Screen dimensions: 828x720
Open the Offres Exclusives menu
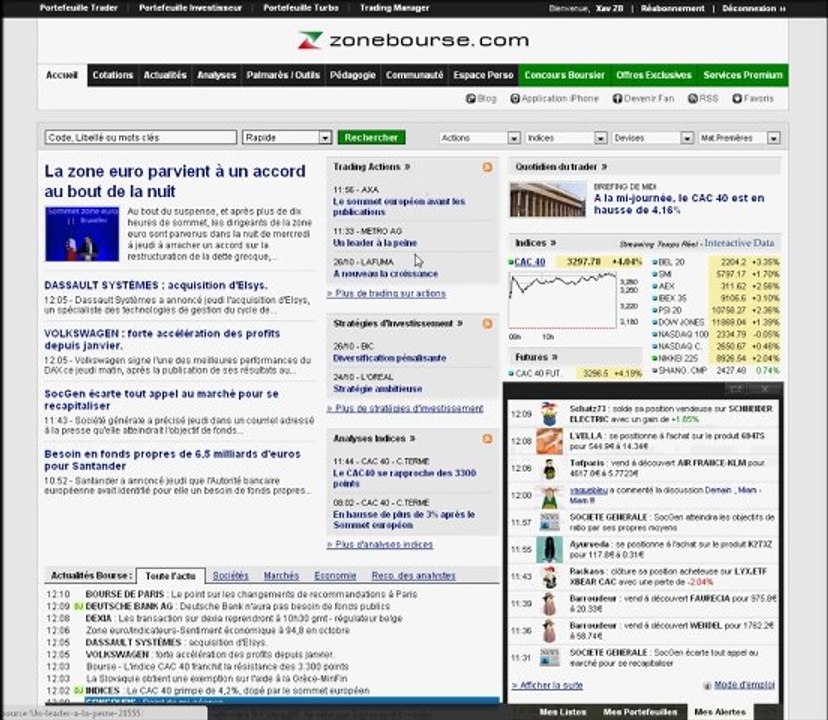click(654, 75)
